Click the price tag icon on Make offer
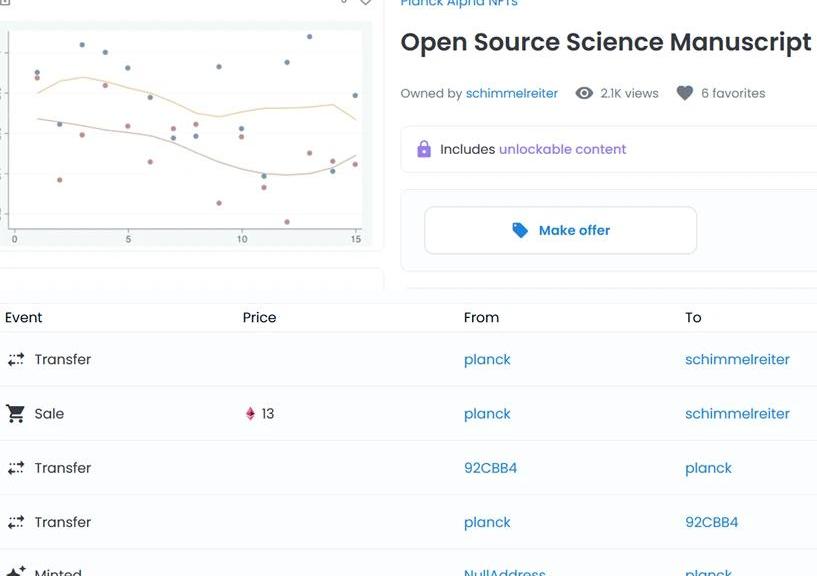The width and height of the screenshot is (817, 576). (x=520, y=230)
